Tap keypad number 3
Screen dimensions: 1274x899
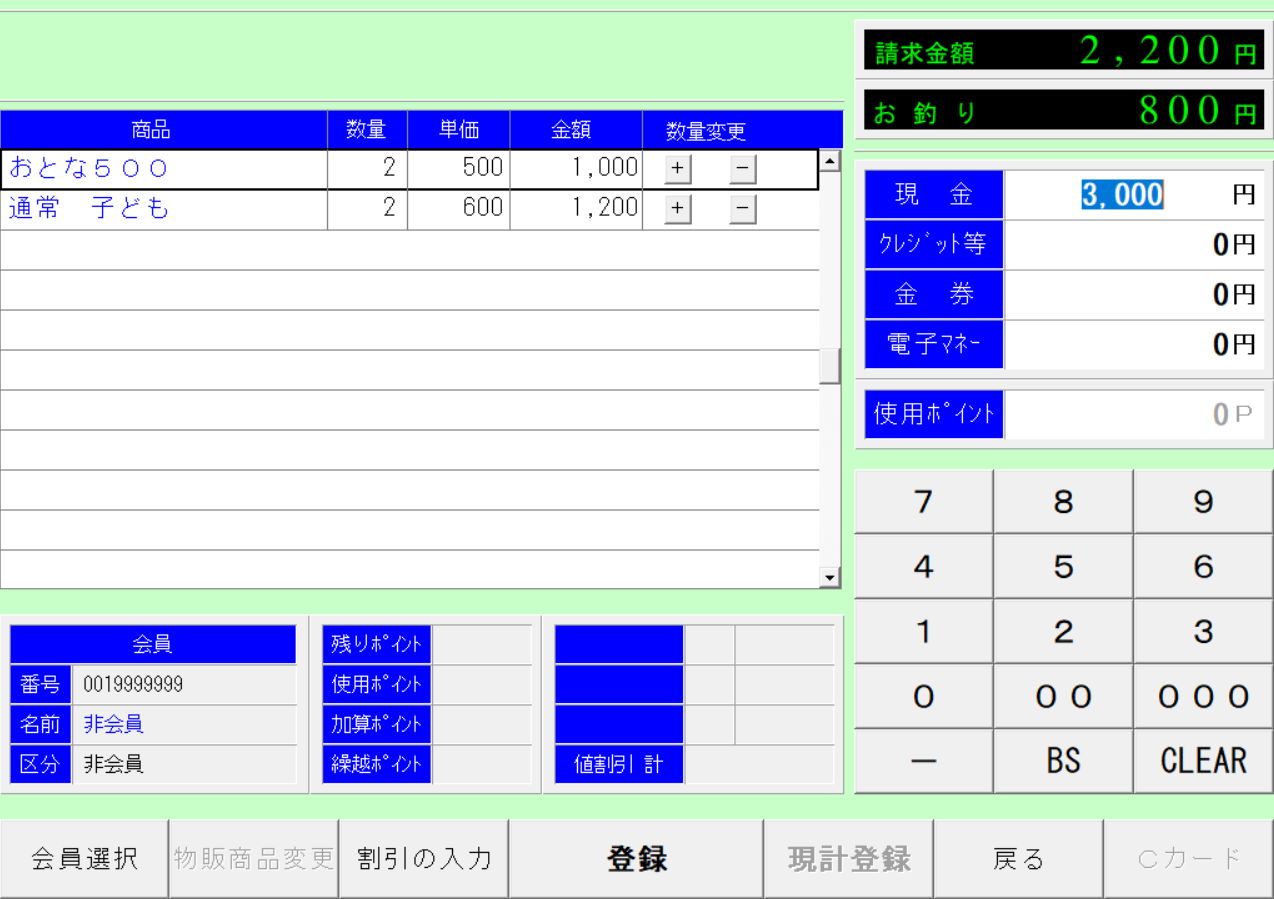1203,632
